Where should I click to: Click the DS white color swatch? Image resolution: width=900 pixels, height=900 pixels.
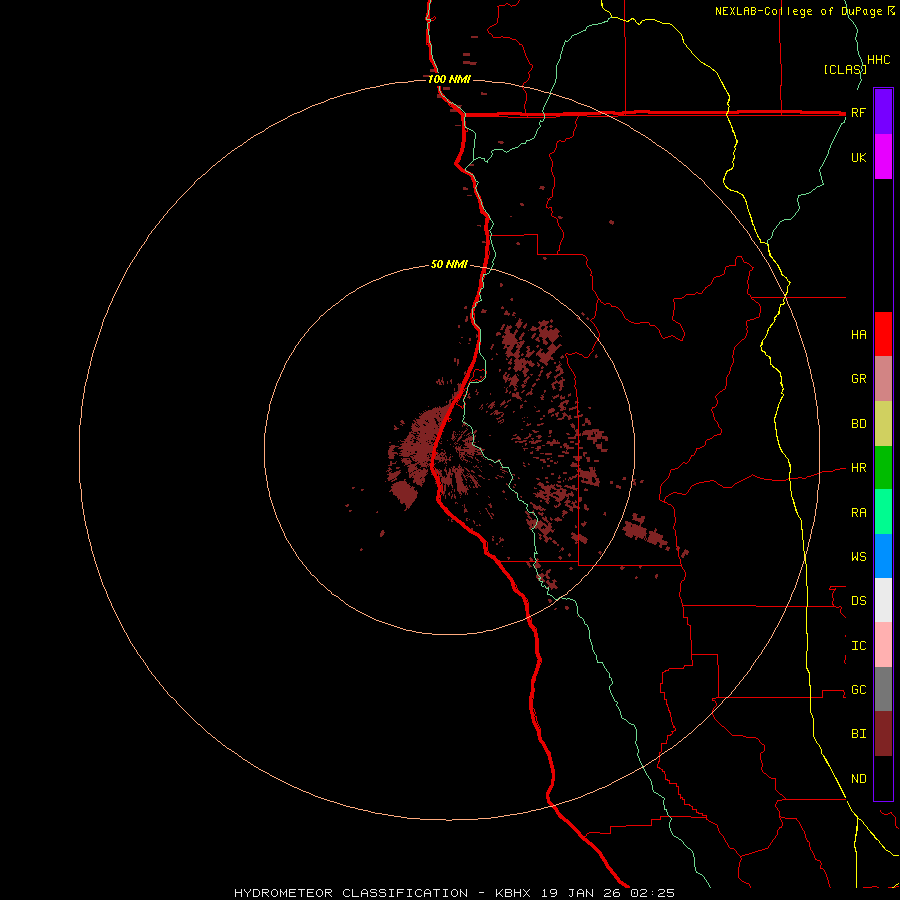(x=883, y=600)
